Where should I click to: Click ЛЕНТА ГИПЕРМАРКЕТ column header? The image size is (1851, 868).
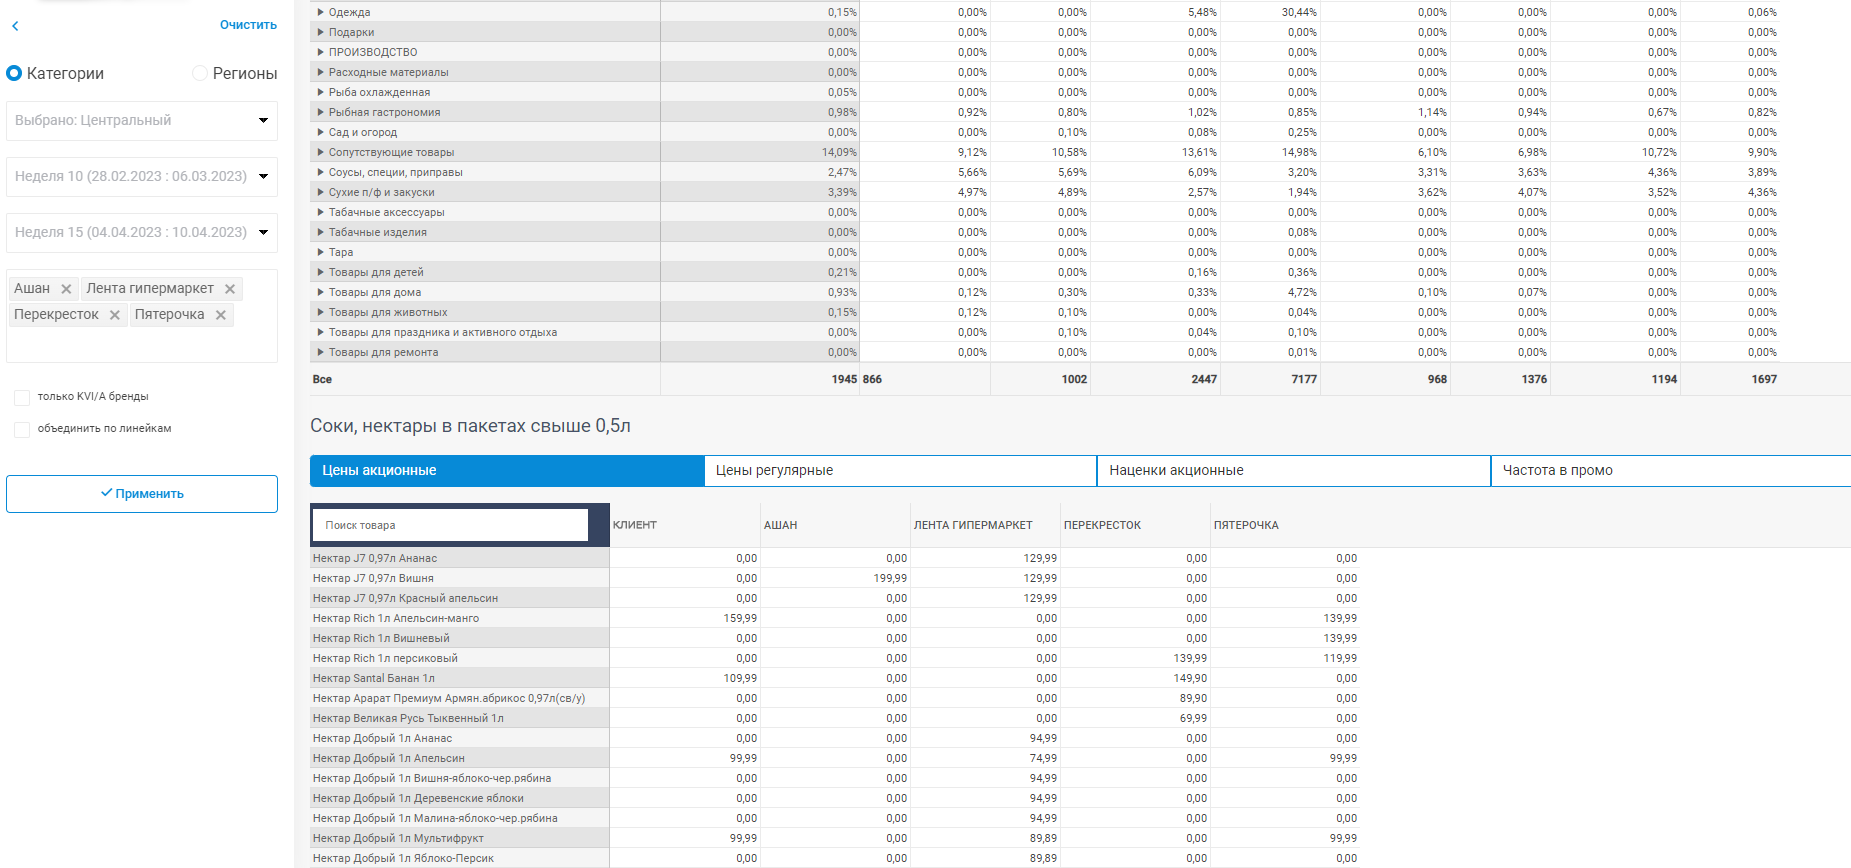[x=973, y=525]
